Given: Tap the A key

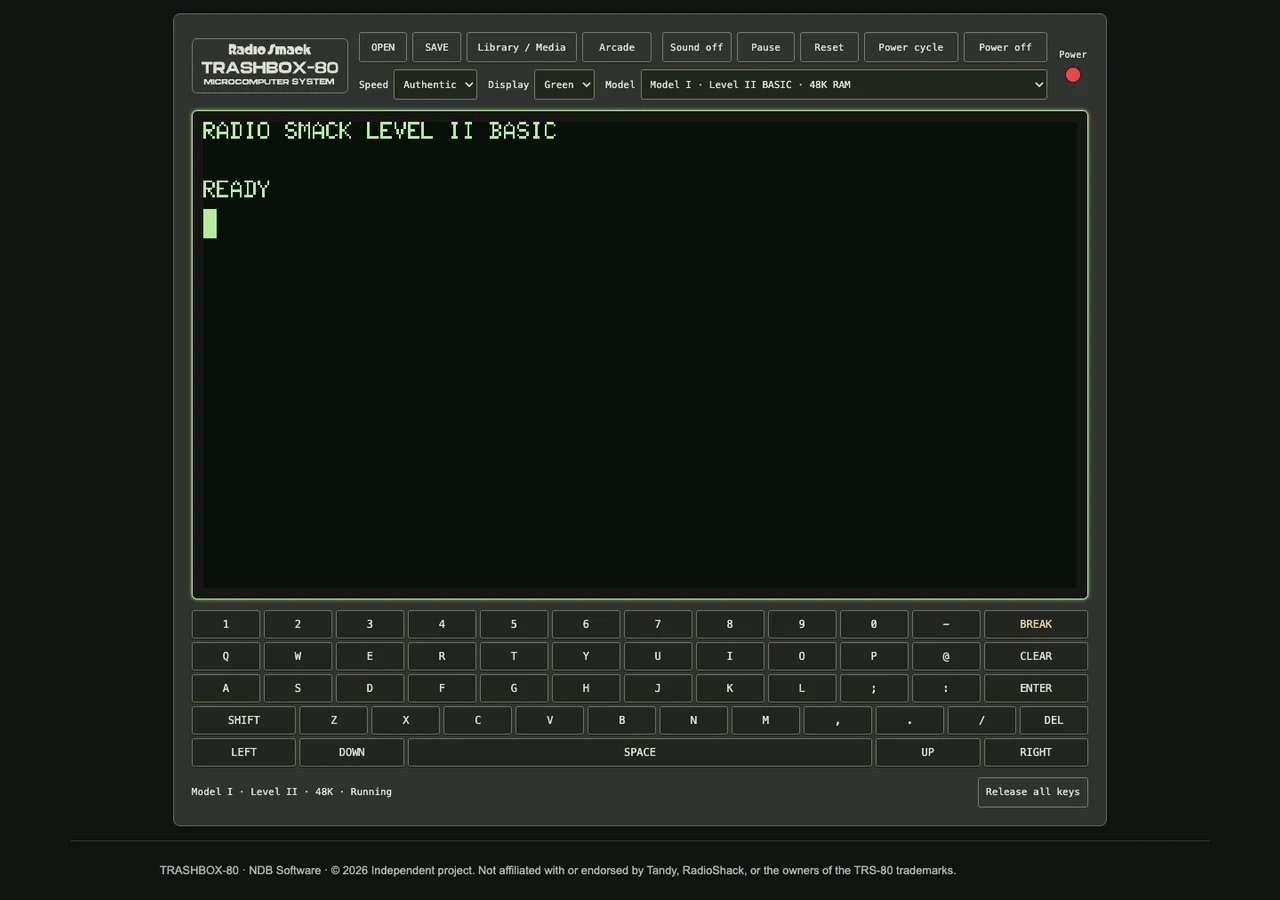Looking at the screenshot, I should point(226,688).
